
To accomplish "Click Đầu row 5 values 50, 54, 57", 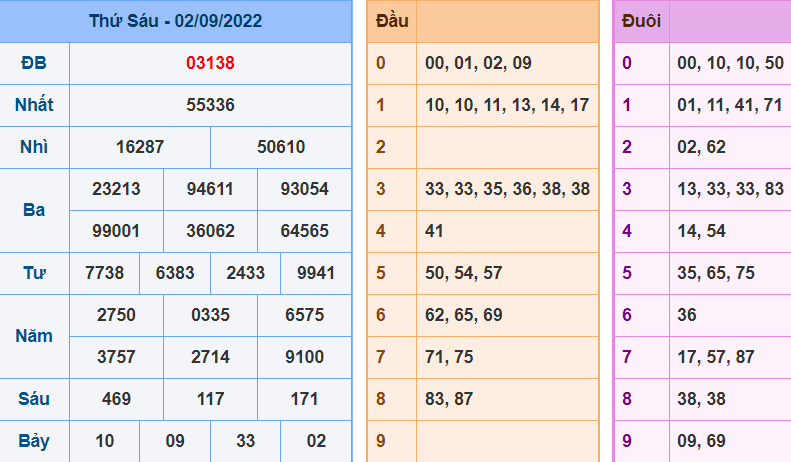I will (x=464, y=273).
